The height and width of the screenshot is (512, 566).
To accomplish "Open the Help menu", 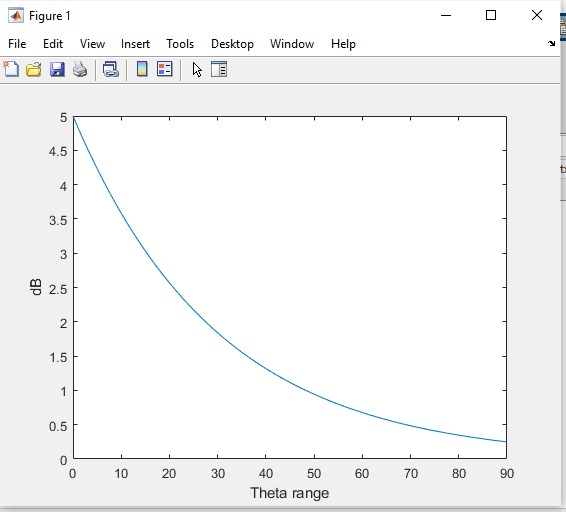I will click(343, 44).
